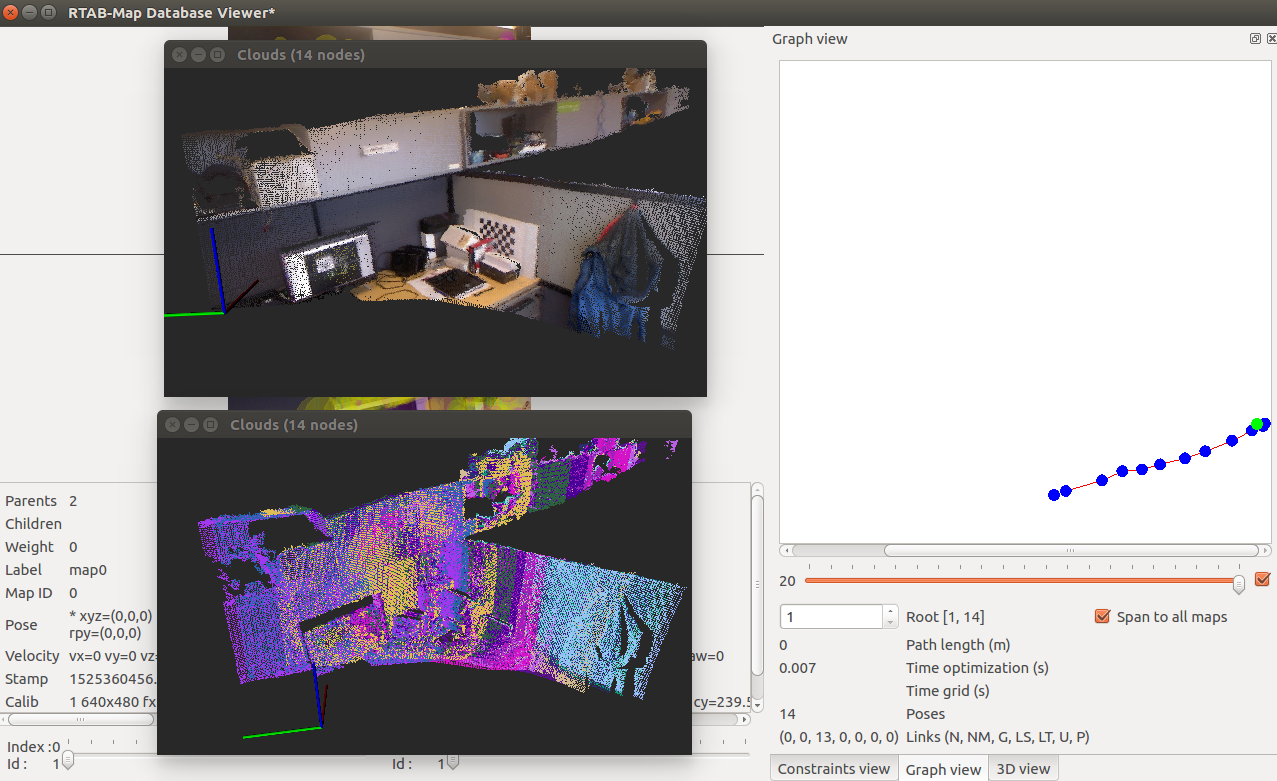Select the green node in the graph

(1257, 424)
